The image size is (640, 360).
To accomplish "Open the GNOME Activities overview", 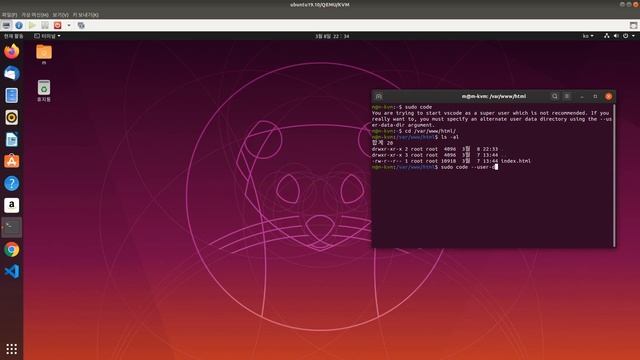I will point(13,36).
